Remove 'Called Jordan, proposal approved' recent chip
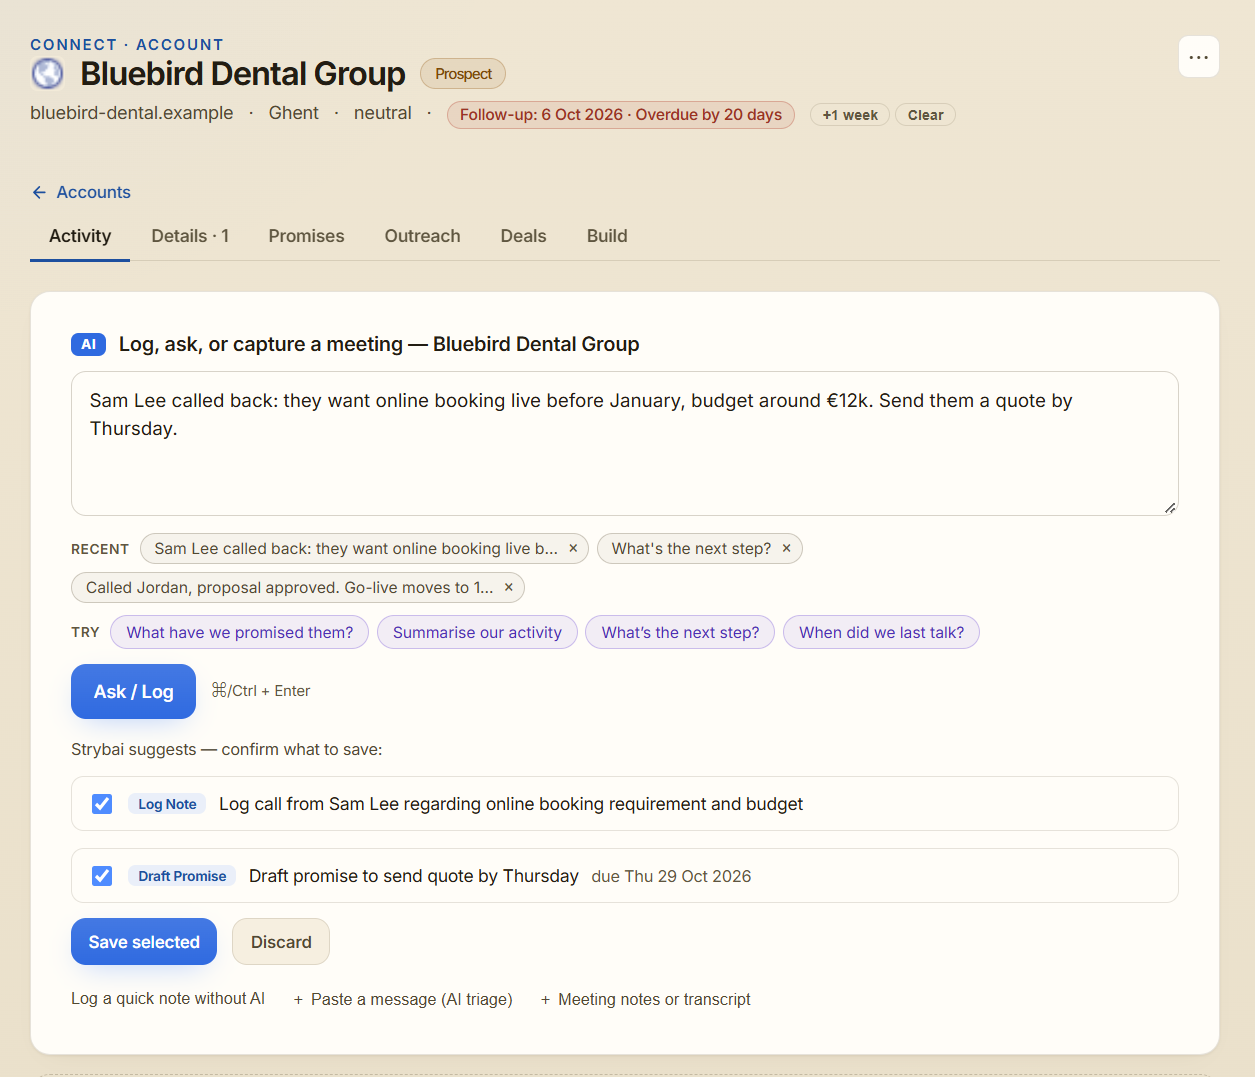Viewport: 1255px width, 1077px height. coord(508,587)
